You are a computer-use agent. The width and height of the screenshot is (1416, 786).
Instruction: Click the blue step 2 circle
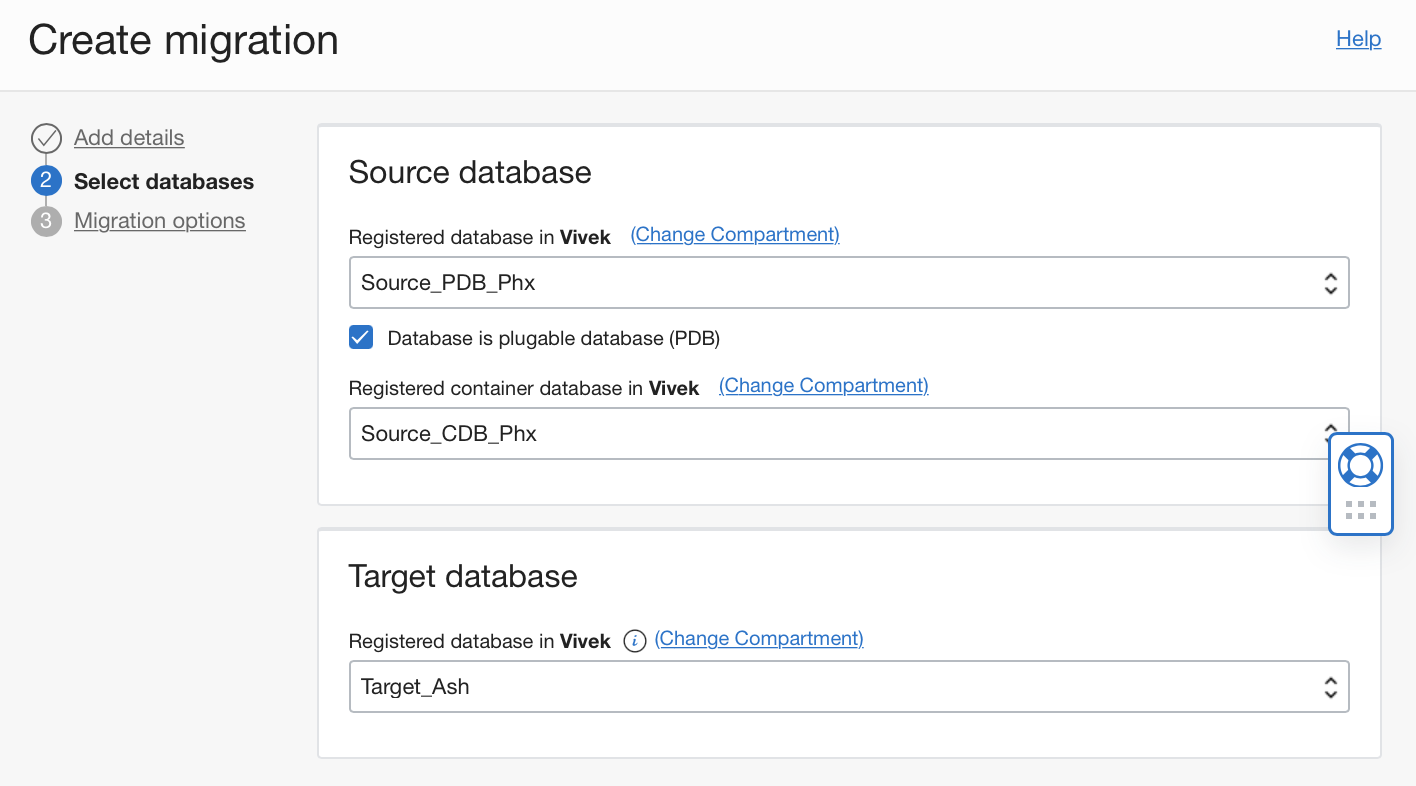[x=46, y=181]
